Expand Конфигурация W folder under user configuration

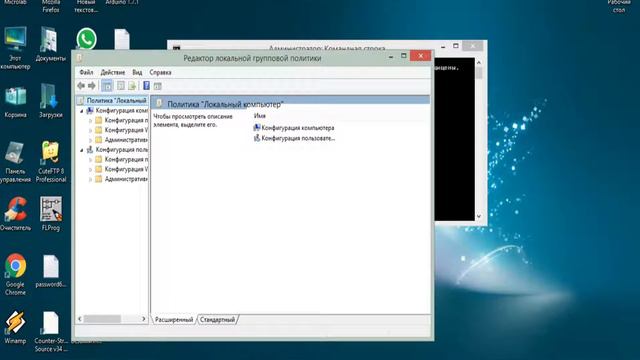tap(91, 169)
